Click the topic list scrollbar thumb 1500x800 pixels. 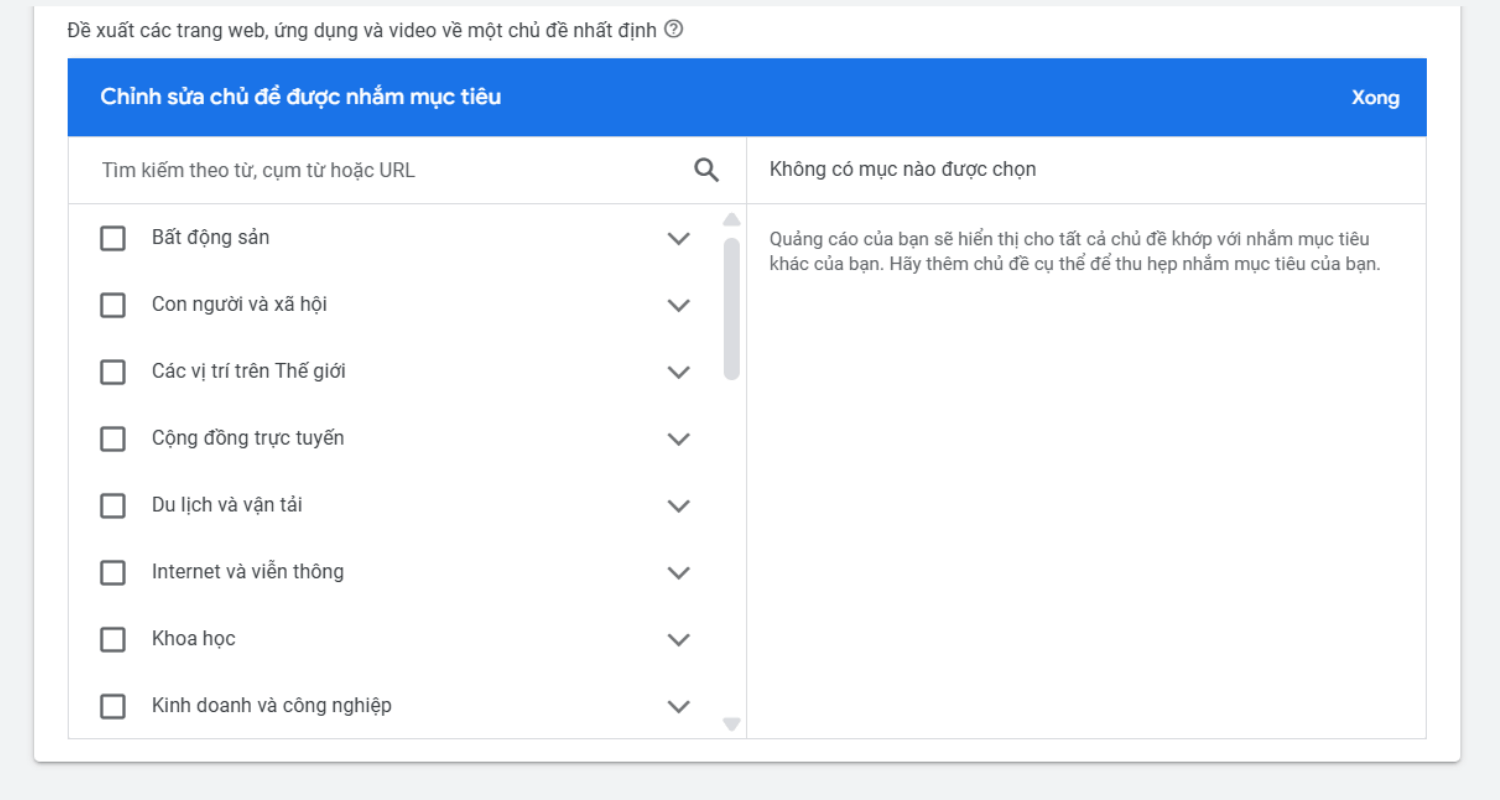click(732, 308)
